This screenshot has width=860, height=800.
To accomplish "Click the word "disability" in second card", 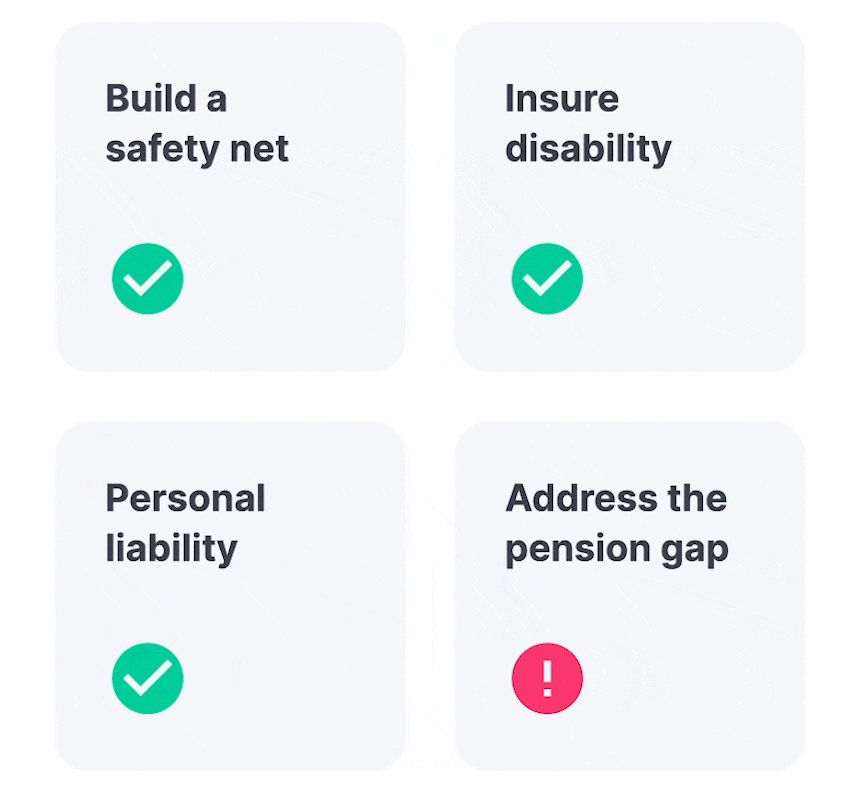I will point(588,149).
